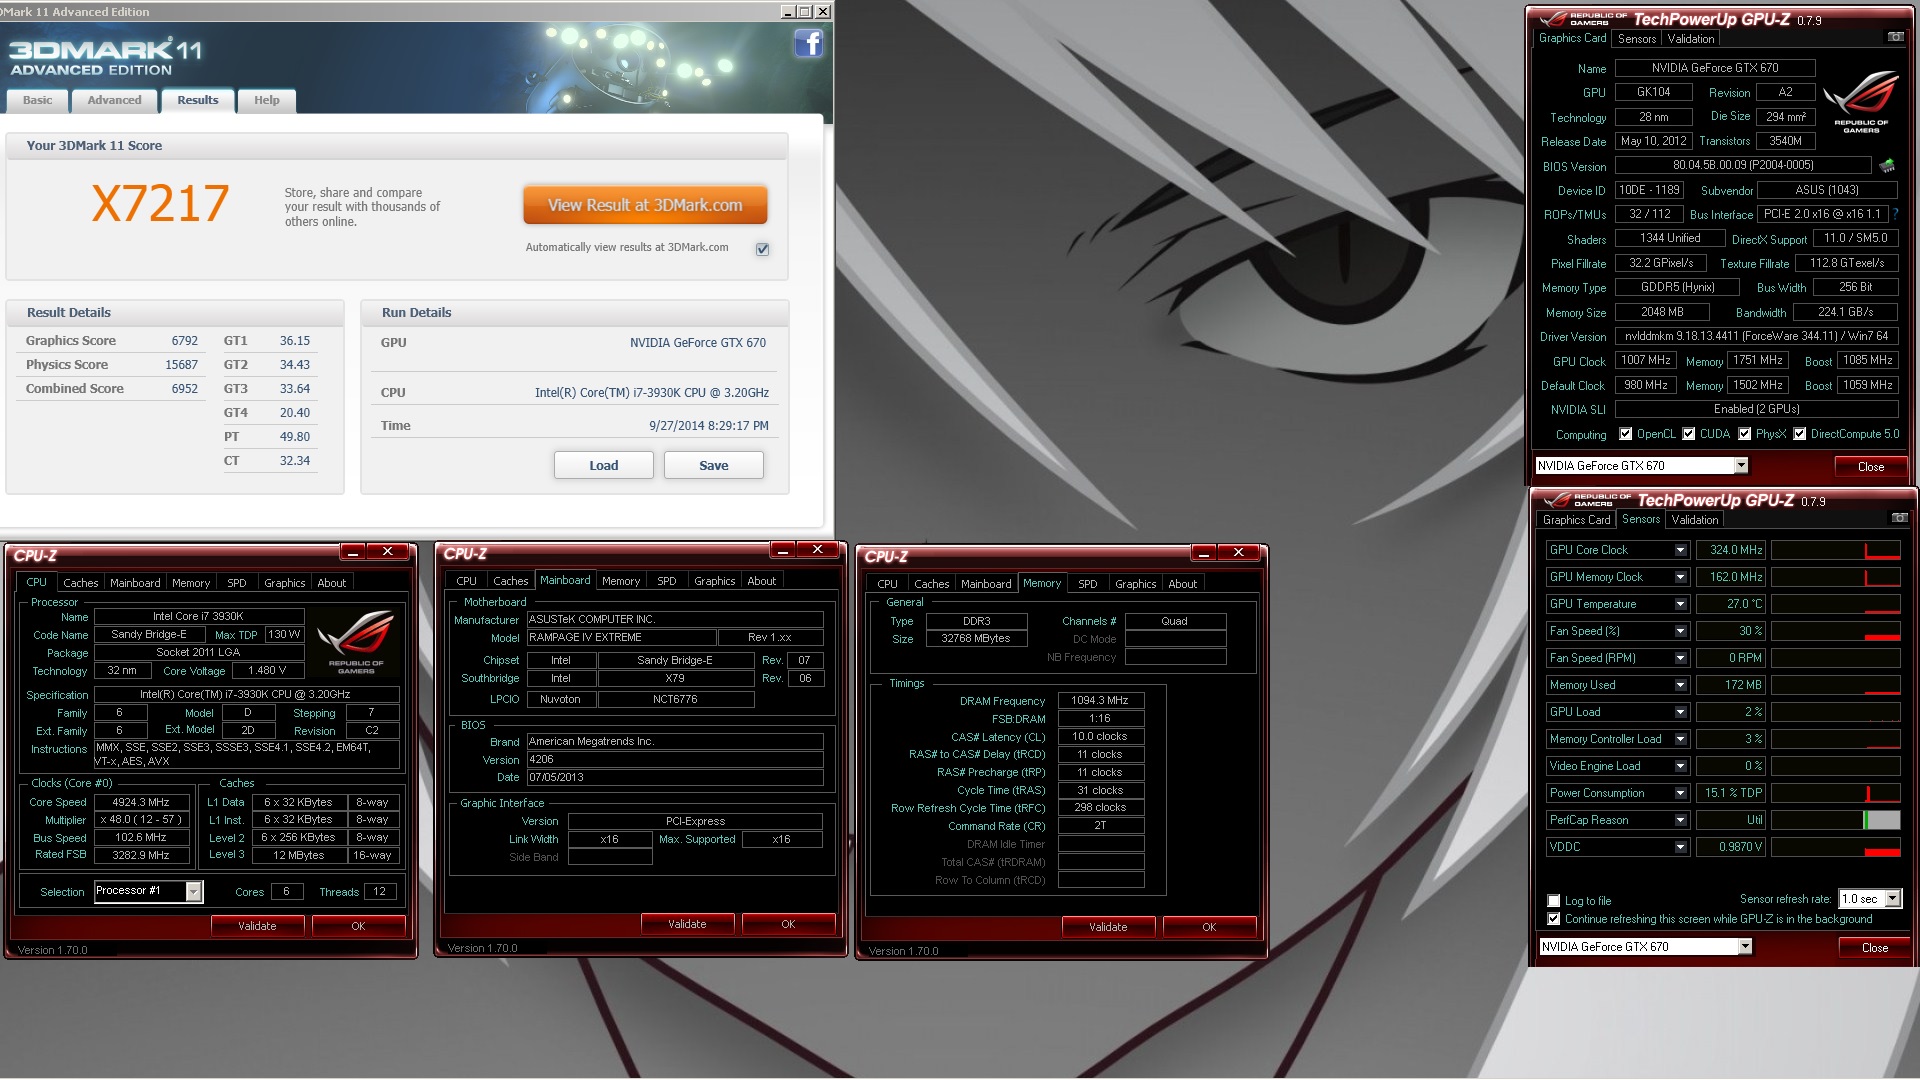Click the Core Speed field 4924.3 MHz
1920x1080 pixels.
coord(141,802)
